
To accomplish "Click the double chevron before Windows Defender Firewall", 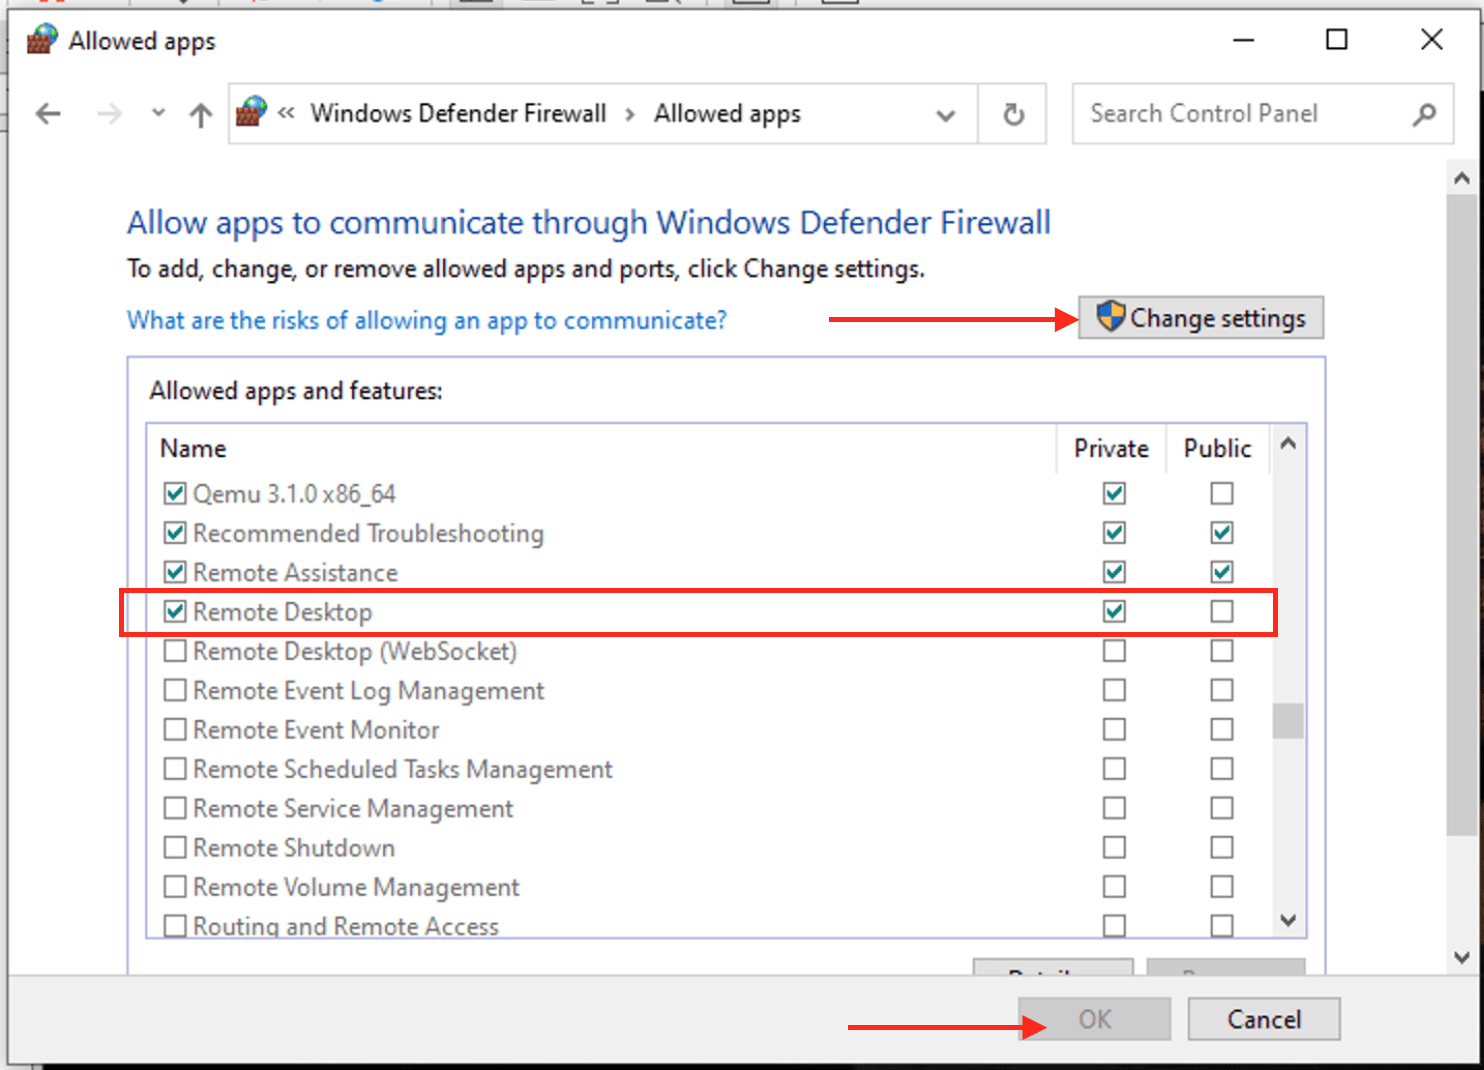I will (x=286, y=113).
